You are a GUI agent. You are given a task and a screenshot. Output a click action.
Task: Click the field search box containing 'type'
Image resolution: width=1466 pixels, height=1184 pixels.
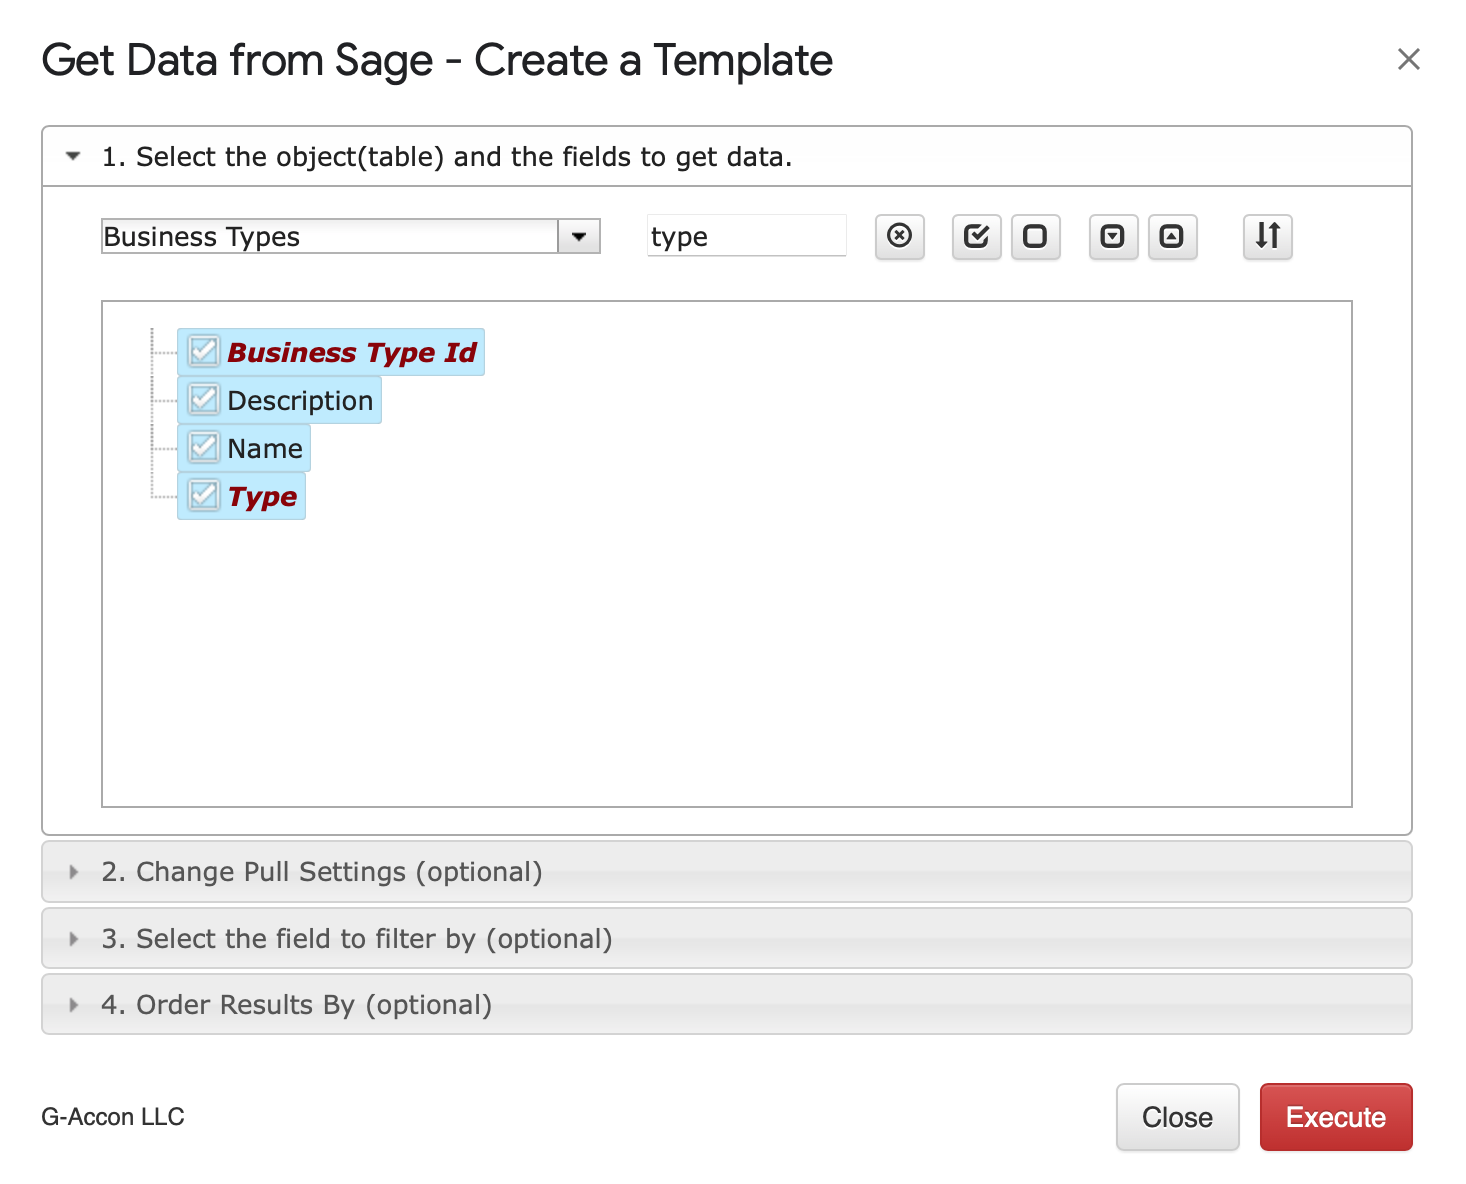[746, 237]
